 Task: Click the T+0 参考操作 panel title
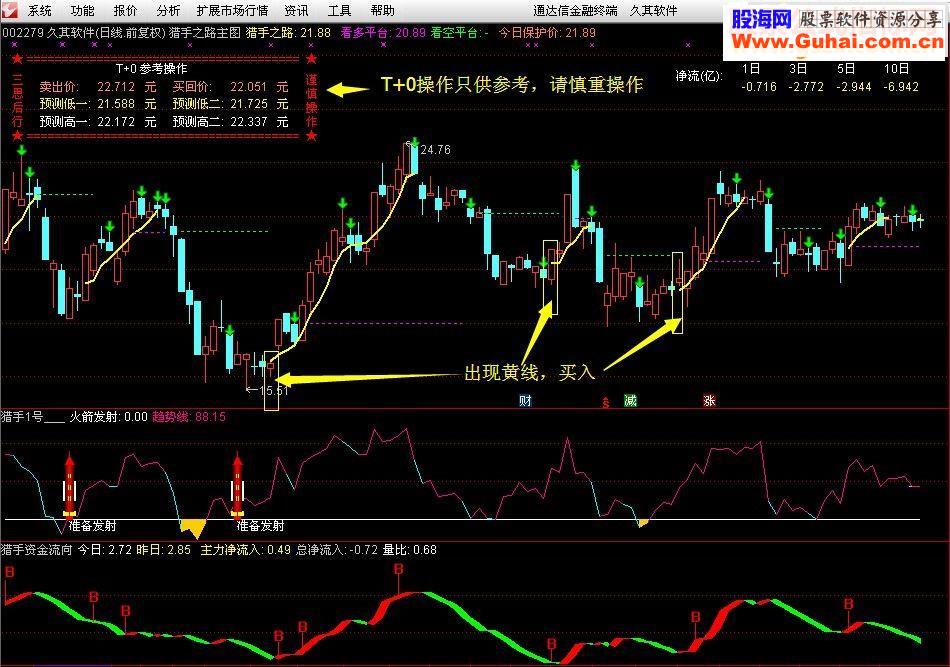click(151, 69)
